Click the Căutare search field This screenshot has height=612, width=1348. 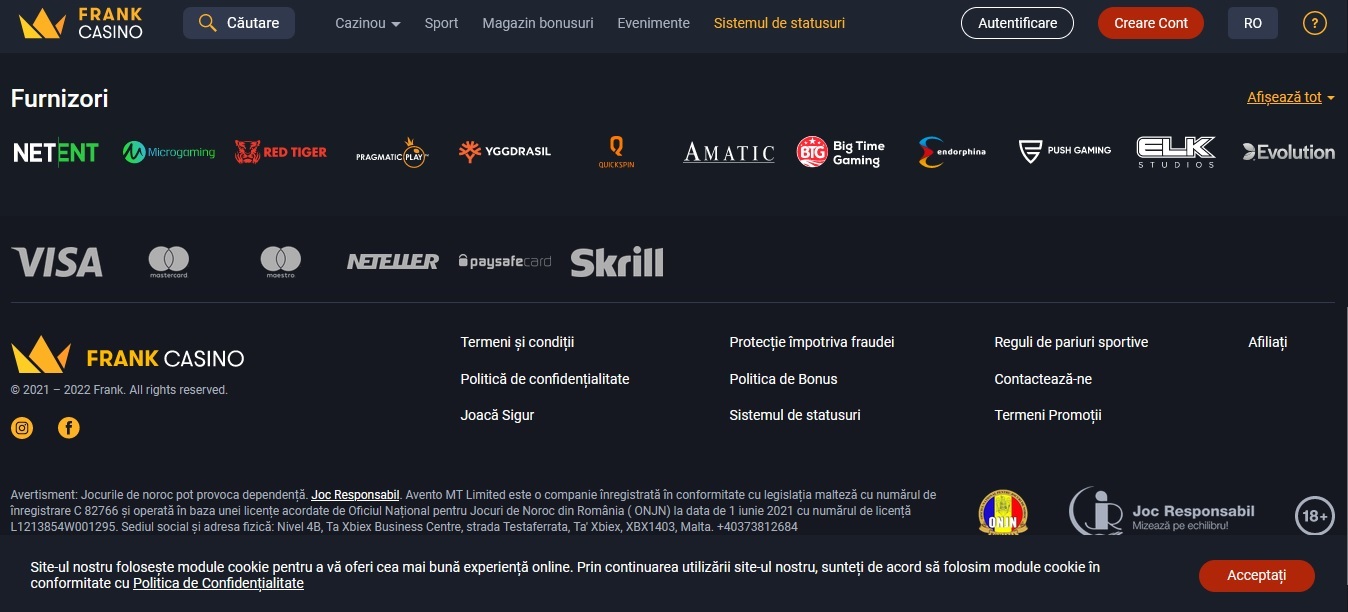click(239, 23)
